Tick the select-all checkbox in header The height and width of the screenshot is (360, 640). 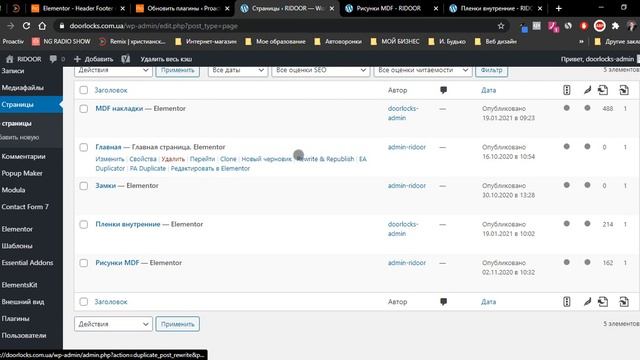[x=84, y=90]
